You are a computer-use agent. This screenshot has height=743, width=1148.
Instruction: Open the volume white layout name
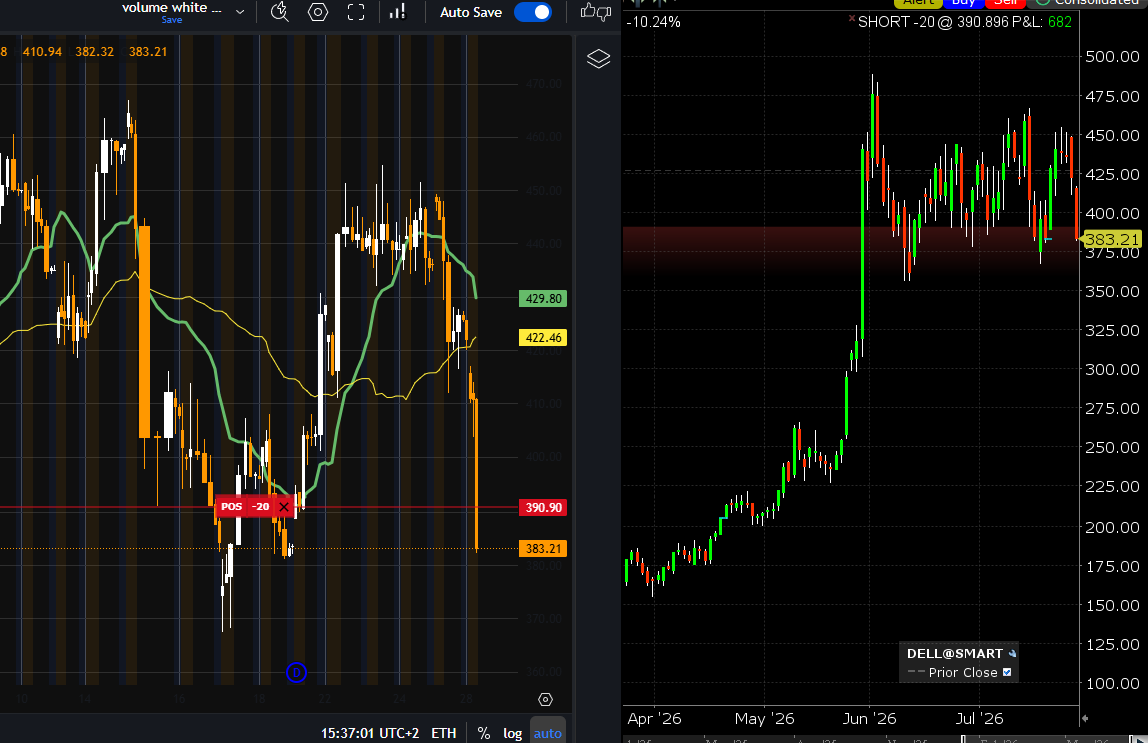[171, 8]
